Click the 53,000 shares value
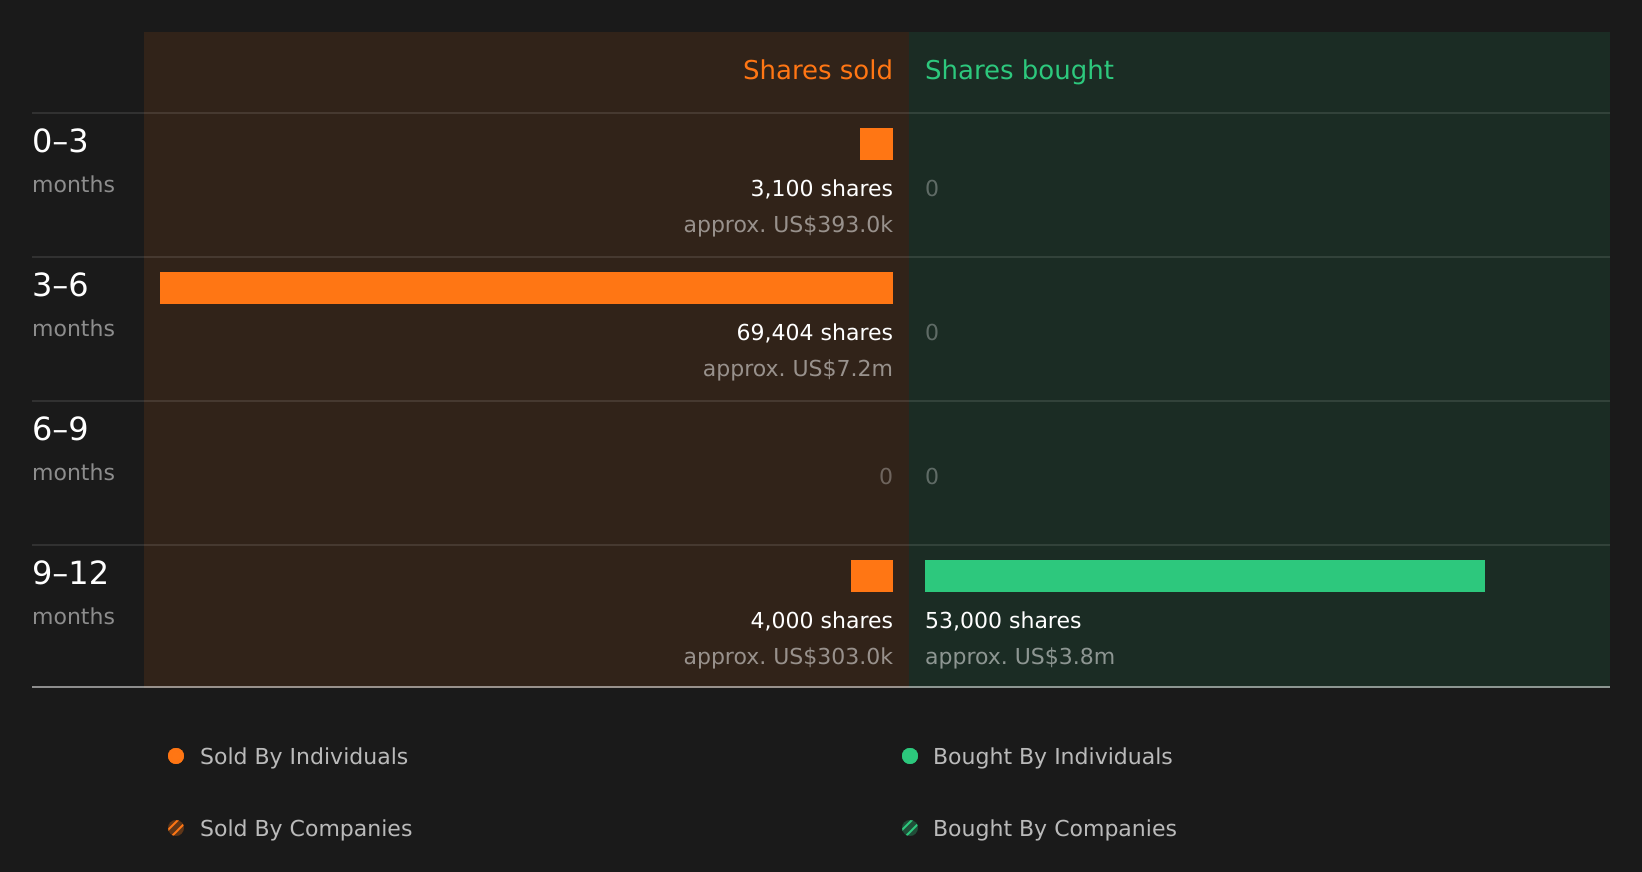The height and width of the screenshot is (872, 1642). [1003, 621]
